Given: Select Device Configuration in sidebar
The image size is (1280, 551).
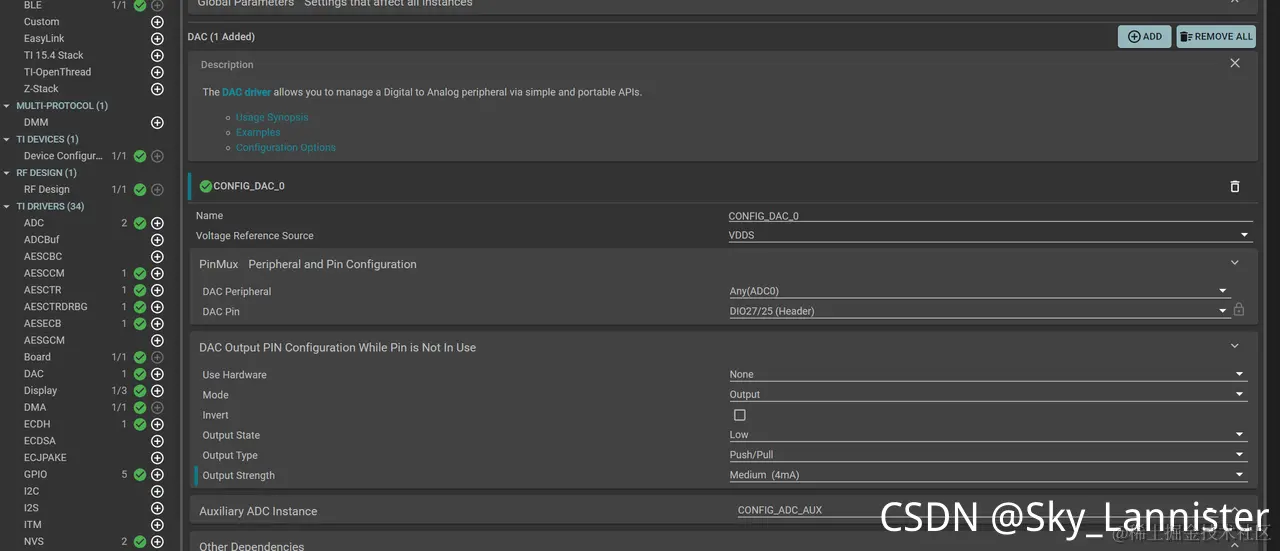Looking at the screenshot, I should pyautogui.click(x=63, y=156).
